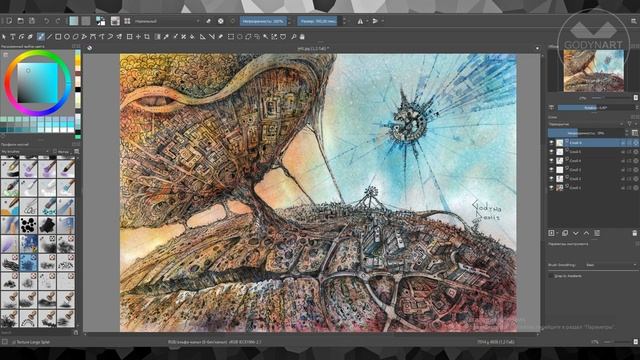This screenshot has width=640, height=360.
Task: Open the canvas document list arrow
Action: pos(537,48)
